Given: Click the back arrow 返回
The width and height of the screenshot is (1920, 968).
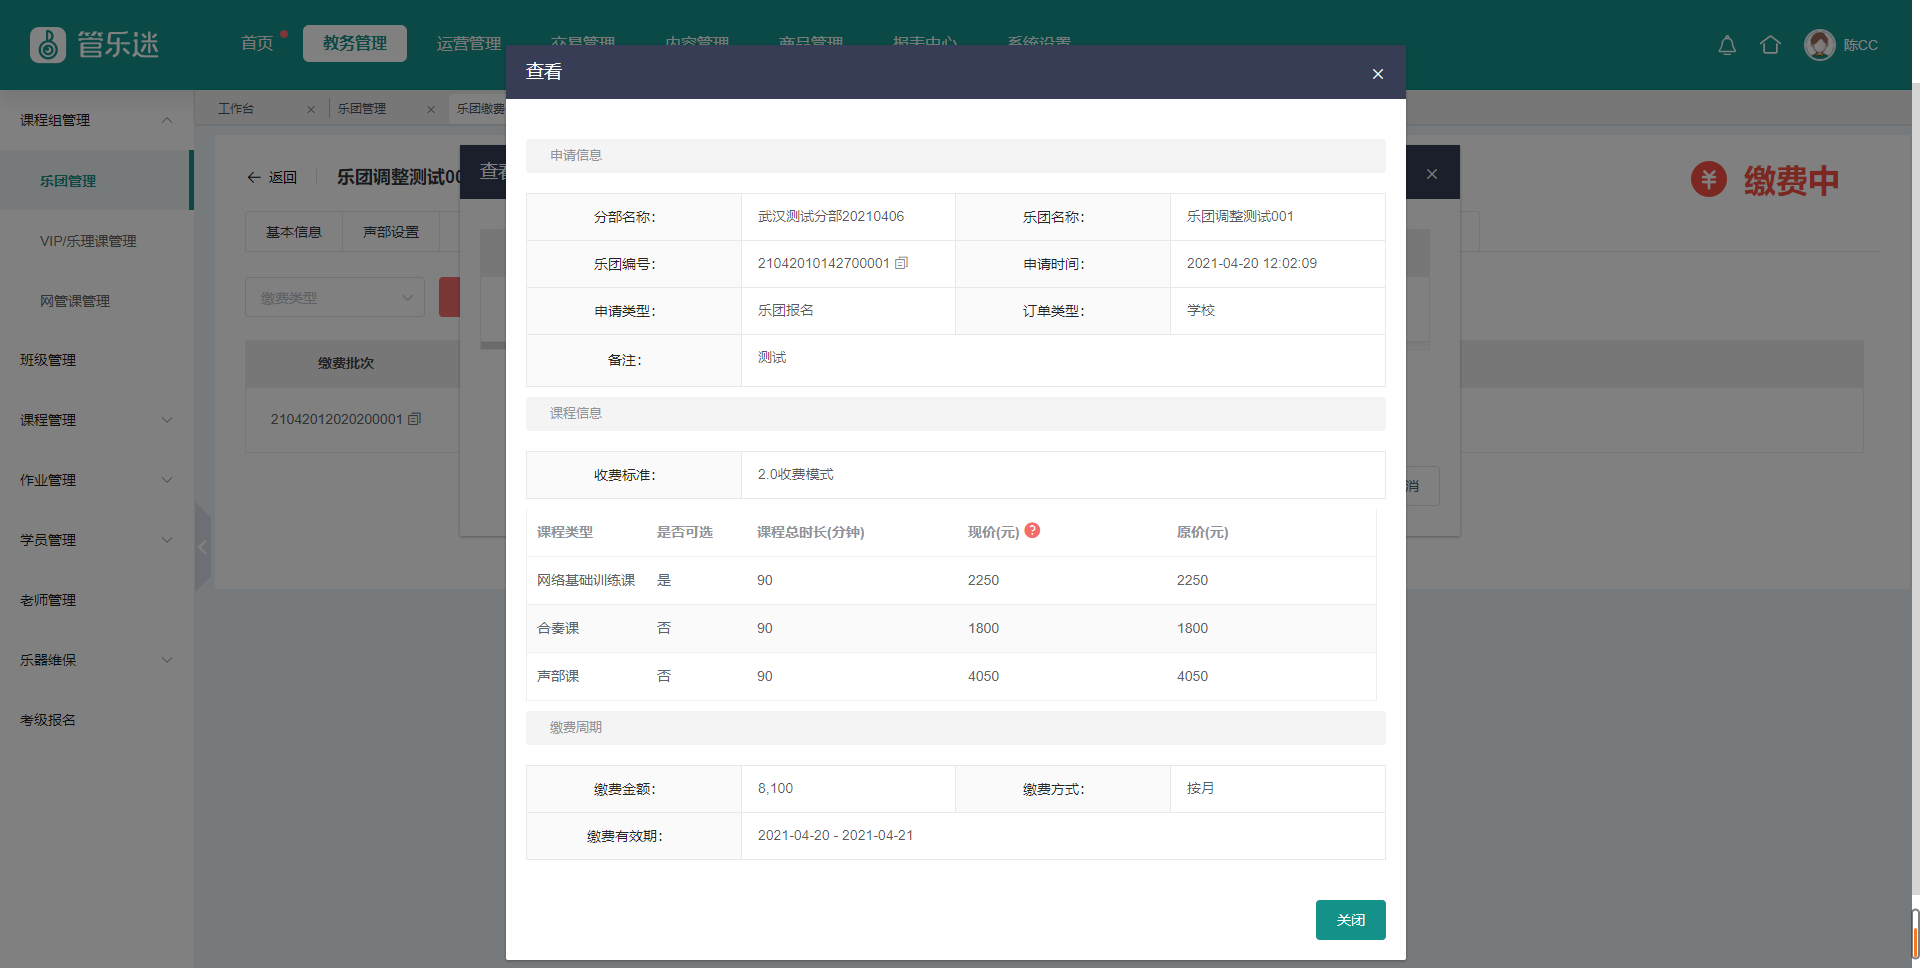Looking at the screenshot, I should click(x=272, y=177).
